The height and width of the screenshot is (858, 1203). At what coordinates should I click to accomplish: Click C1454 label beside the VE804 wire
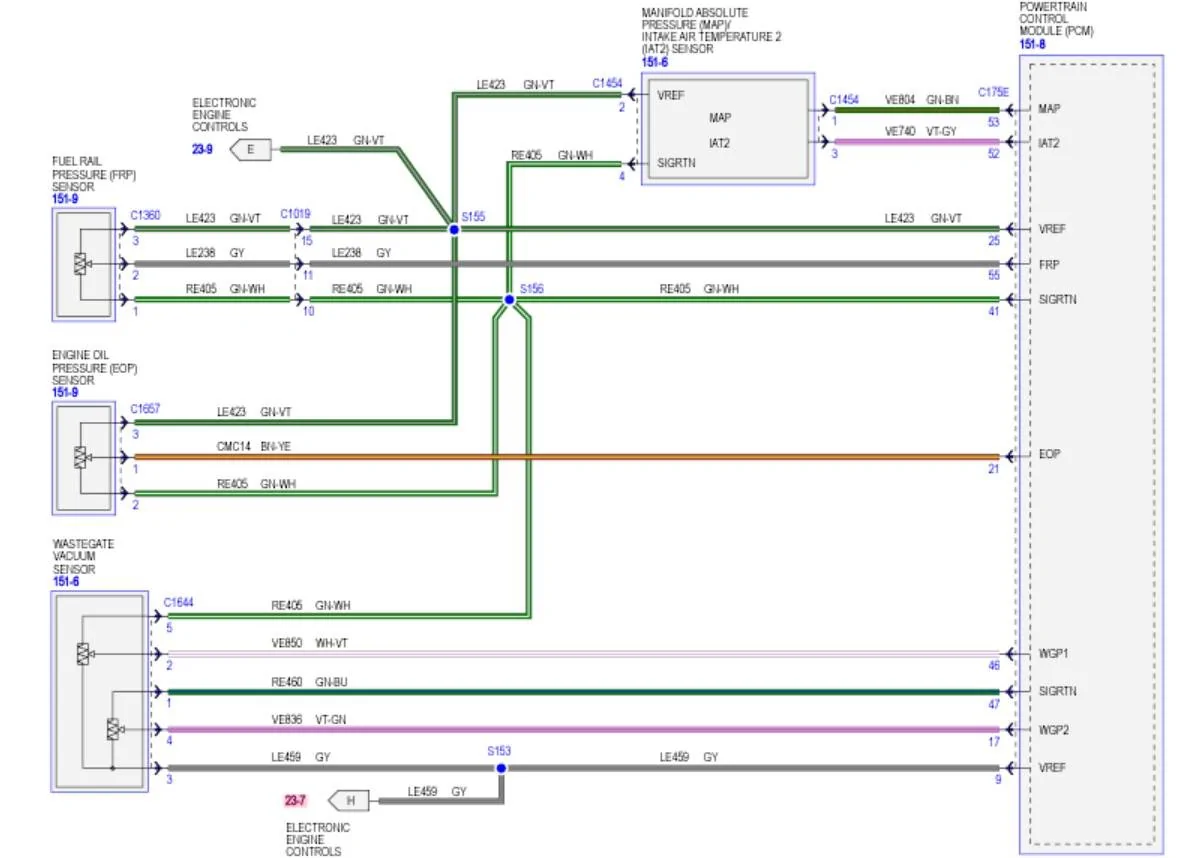(x=844, y=100)
